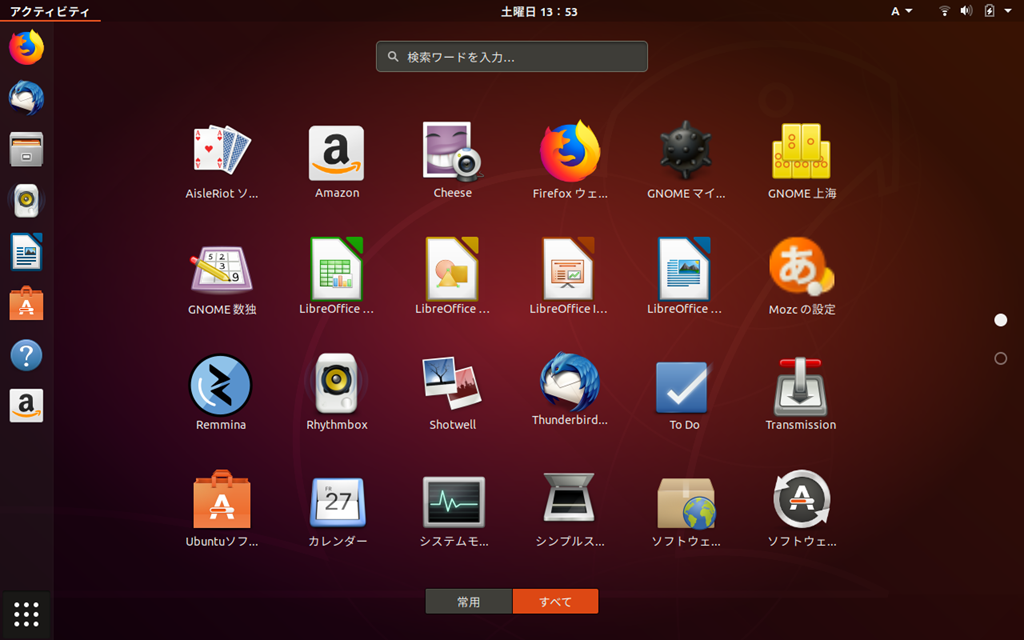Open the input source A dropdown
The width and height of the screenshot is (1024, 640).
(902, 11)
